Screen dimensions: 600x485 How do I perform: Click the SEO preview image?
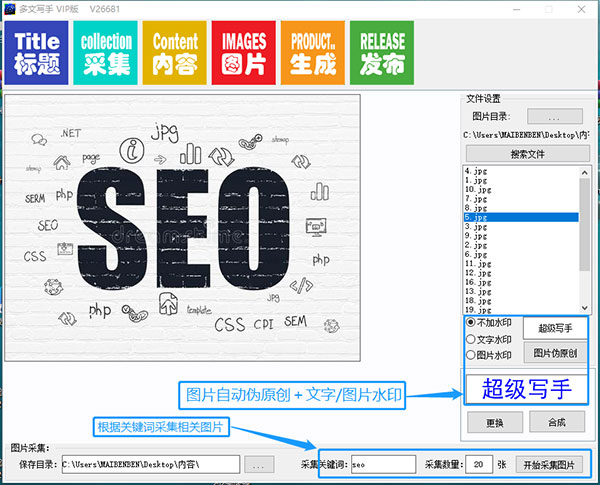point(183,228)
